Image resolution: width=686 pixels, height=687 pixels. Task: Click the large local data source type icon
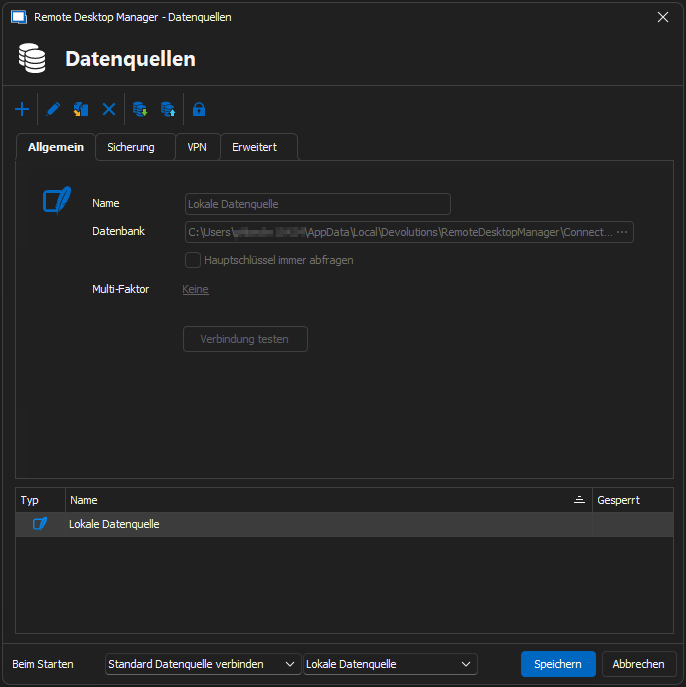point(57,200)
